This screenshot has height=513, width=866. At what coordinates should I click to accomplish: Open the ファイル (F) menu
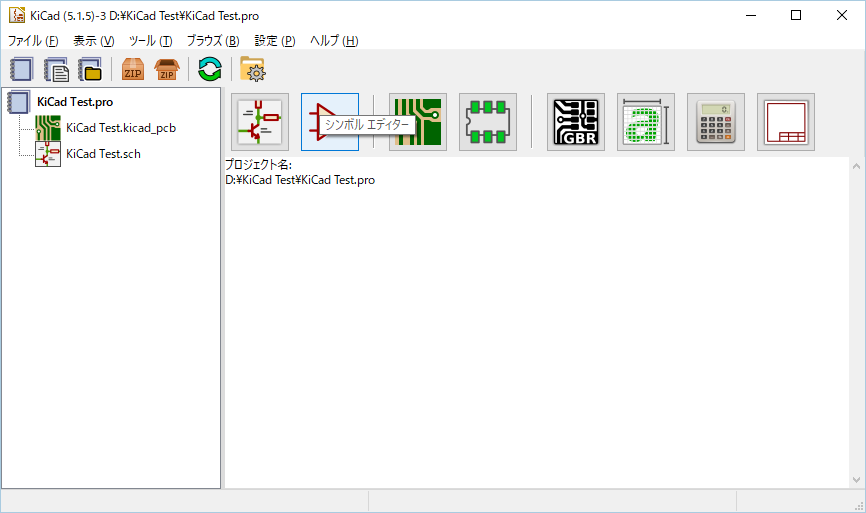33,41
